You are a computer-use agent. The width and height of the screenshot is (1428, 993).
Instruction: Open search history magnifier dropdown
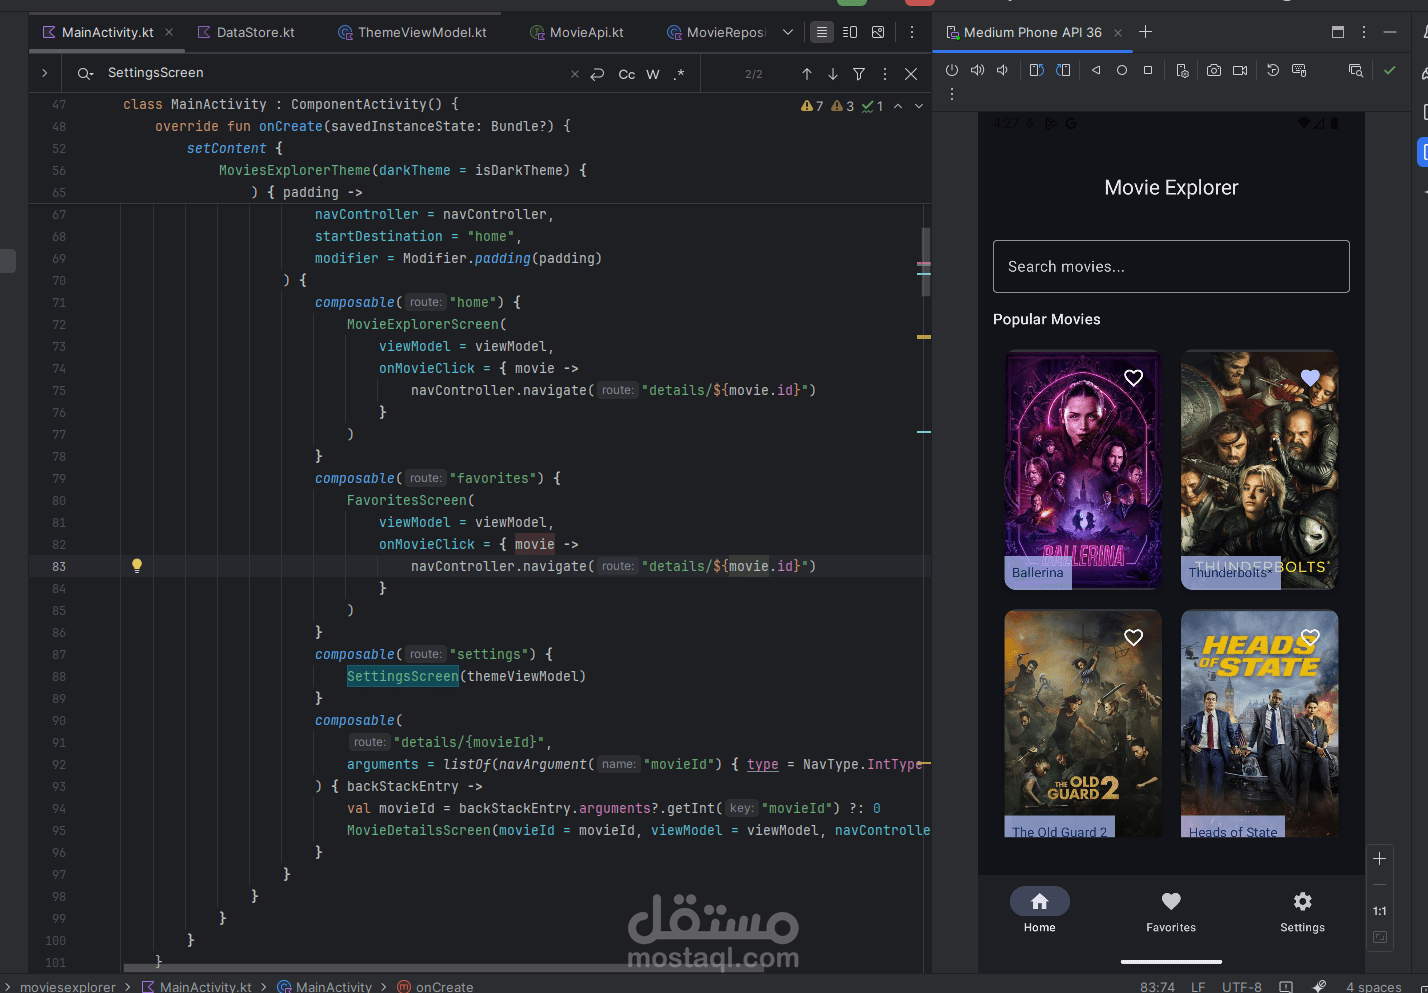[86, 73]
